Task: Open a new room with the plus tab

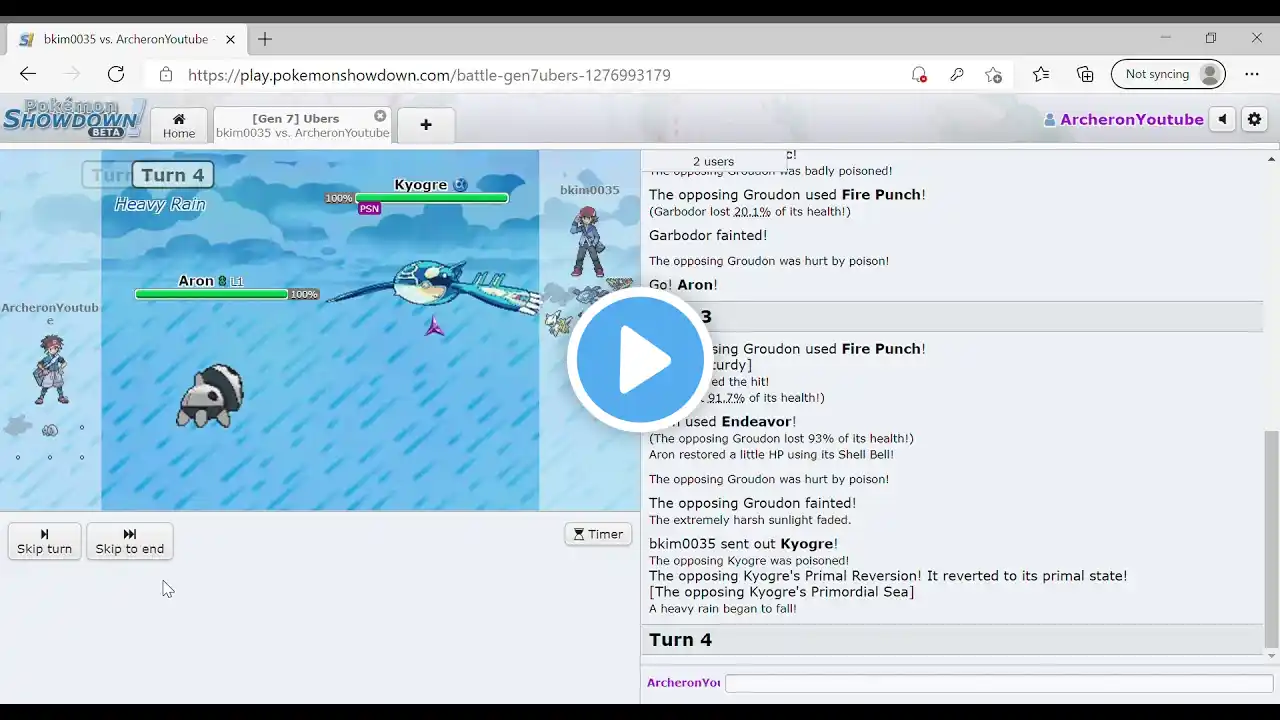Action: point(426,125)
